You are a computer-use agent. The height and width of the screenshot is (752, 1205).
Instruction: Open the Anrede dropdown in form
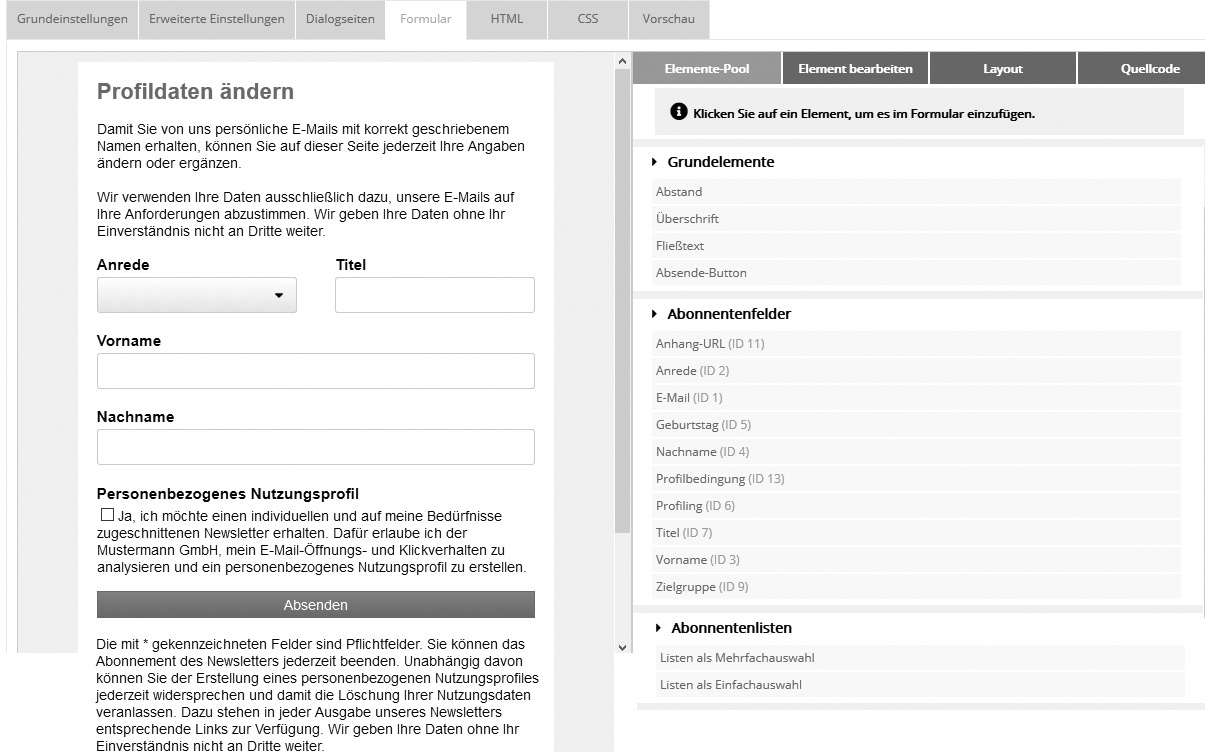click(197, 295)
